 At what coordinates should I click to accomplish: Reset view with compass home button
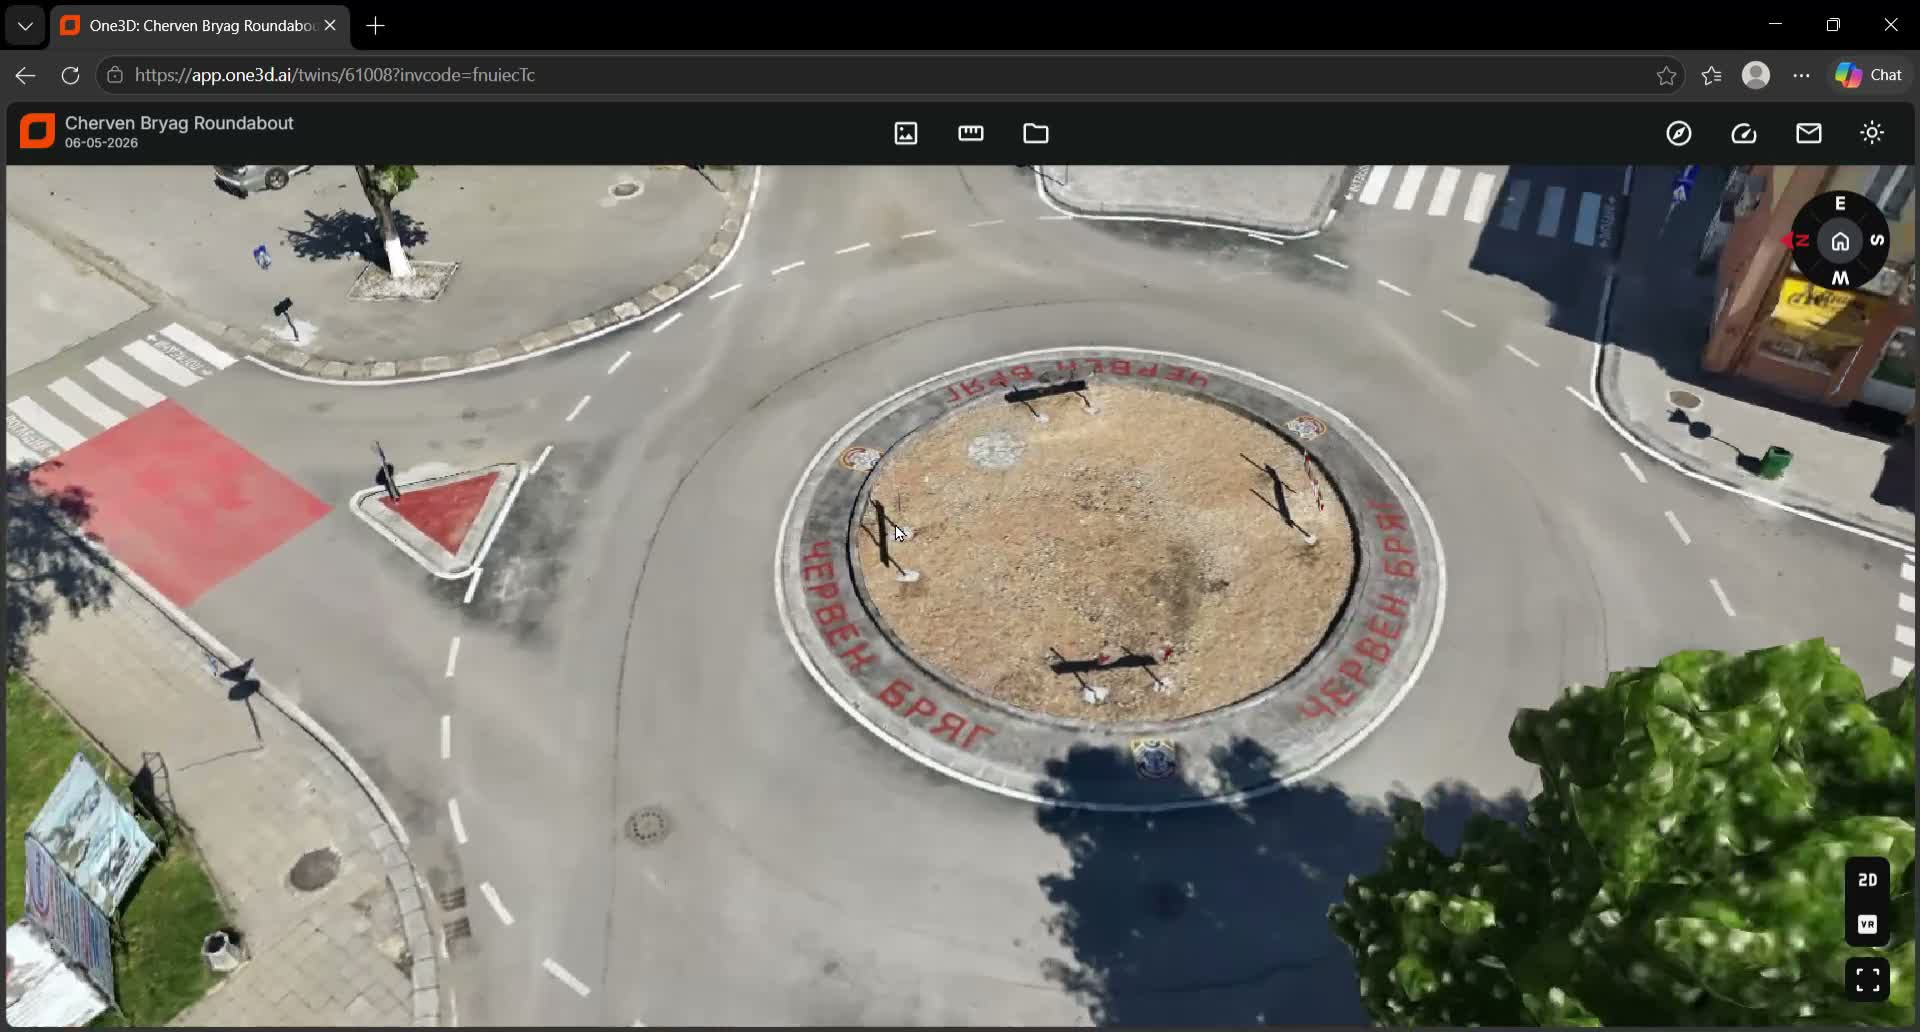1840,242
